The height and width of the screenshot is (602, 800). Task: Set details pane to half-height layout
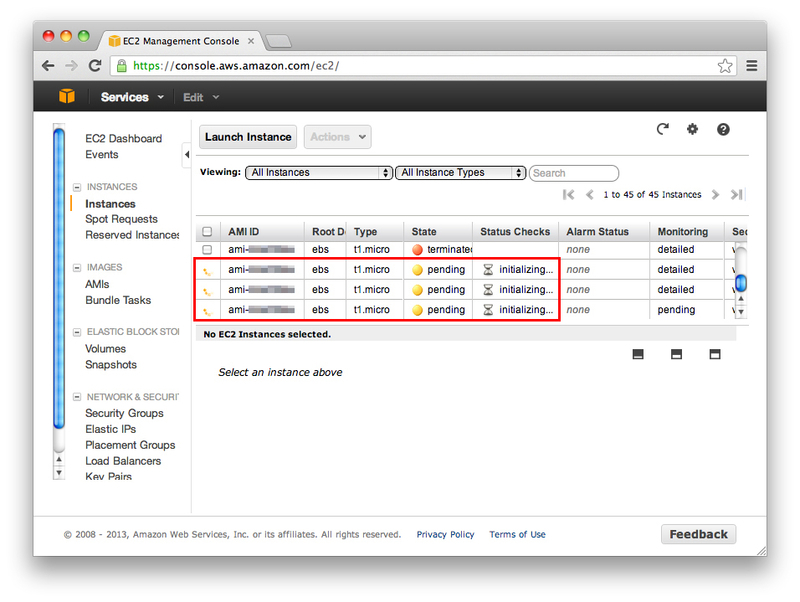tap(677, 354)
